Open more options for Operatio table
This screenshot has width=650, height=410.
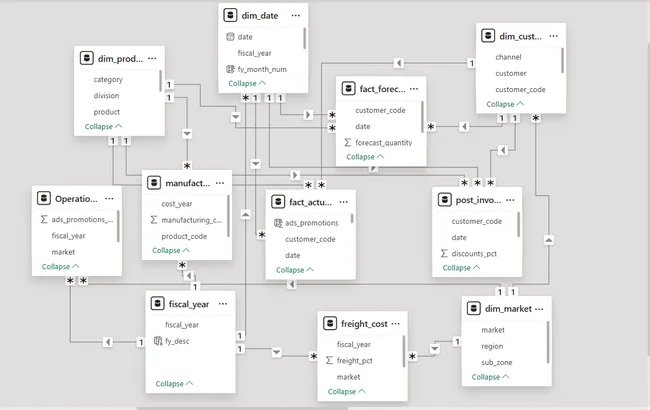point(109,198)
